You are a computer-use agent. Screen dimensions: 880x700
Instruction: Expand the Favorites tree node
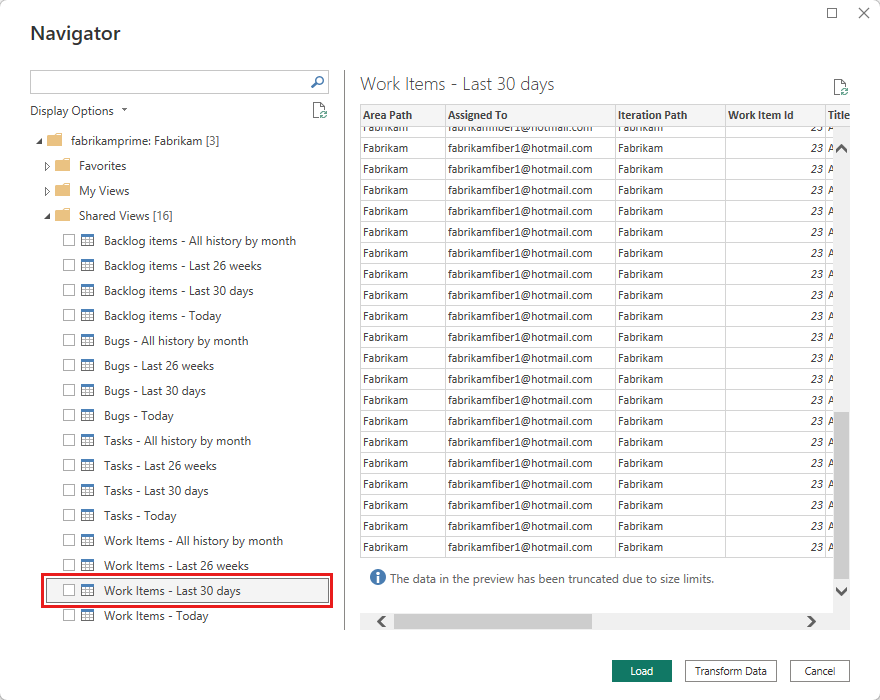point(48,165)
